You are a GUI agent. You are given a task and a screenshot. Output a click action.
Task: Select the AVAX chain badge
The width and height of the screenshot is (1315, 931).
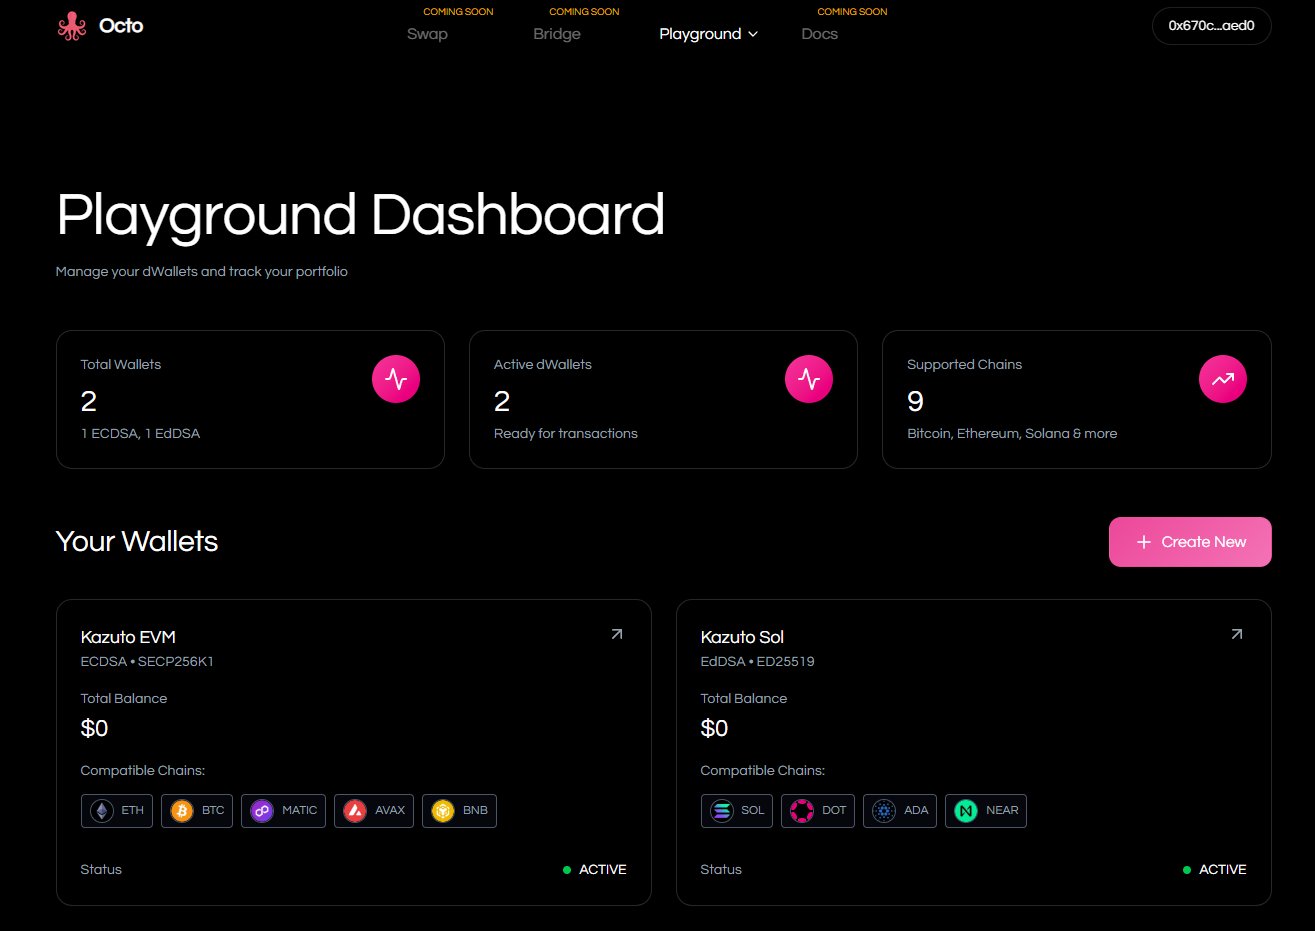point(374,811)
